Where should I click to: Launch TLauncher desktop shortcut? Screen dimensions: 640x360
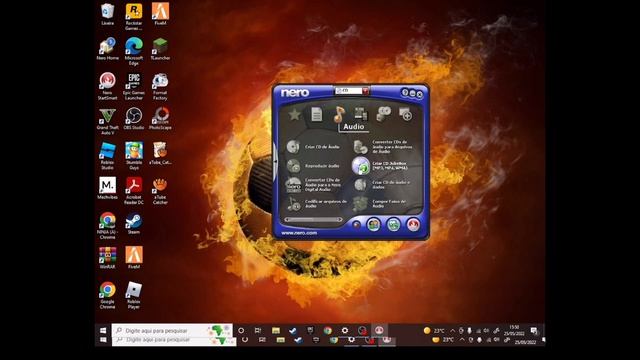160,49
